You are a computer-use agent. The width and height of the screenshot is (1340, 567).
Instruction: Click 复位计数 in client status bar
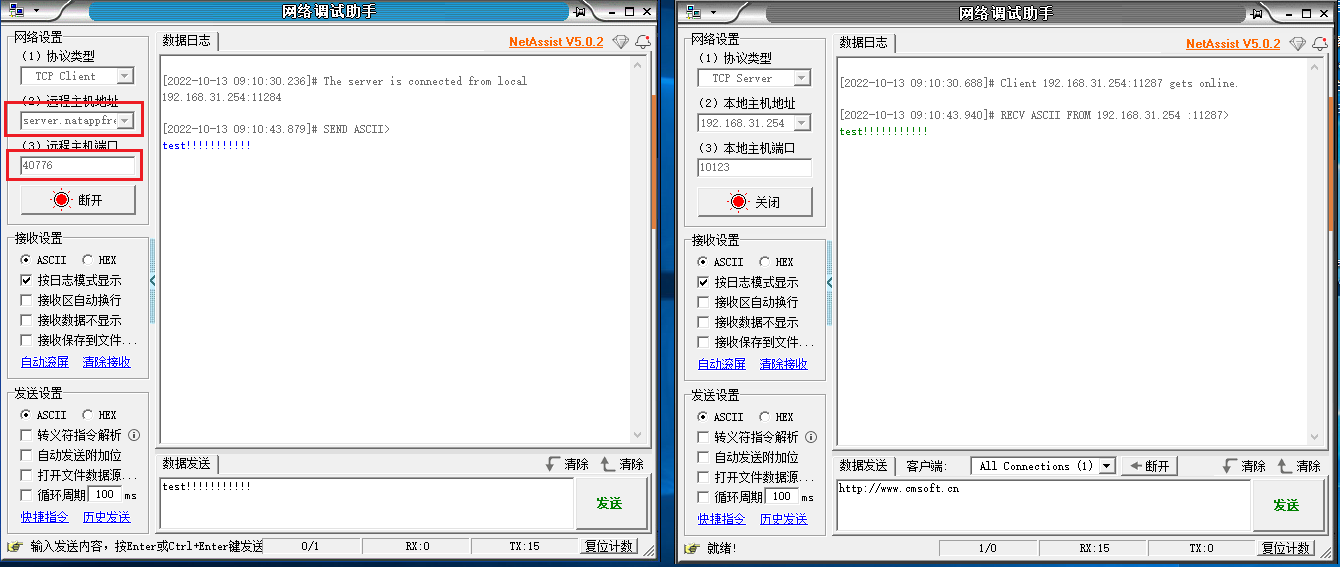pyautogui.click(x=608, y=546)
